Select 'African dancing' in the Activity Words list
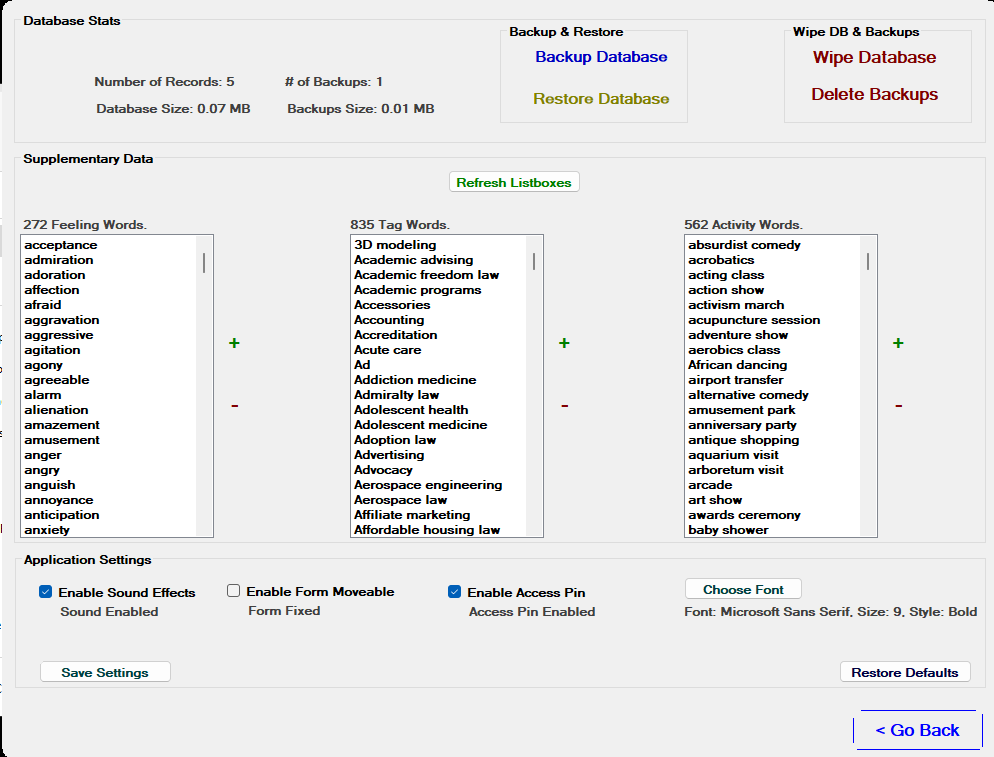Viewport: 994px width, 757px height. (x=773, y=365)
